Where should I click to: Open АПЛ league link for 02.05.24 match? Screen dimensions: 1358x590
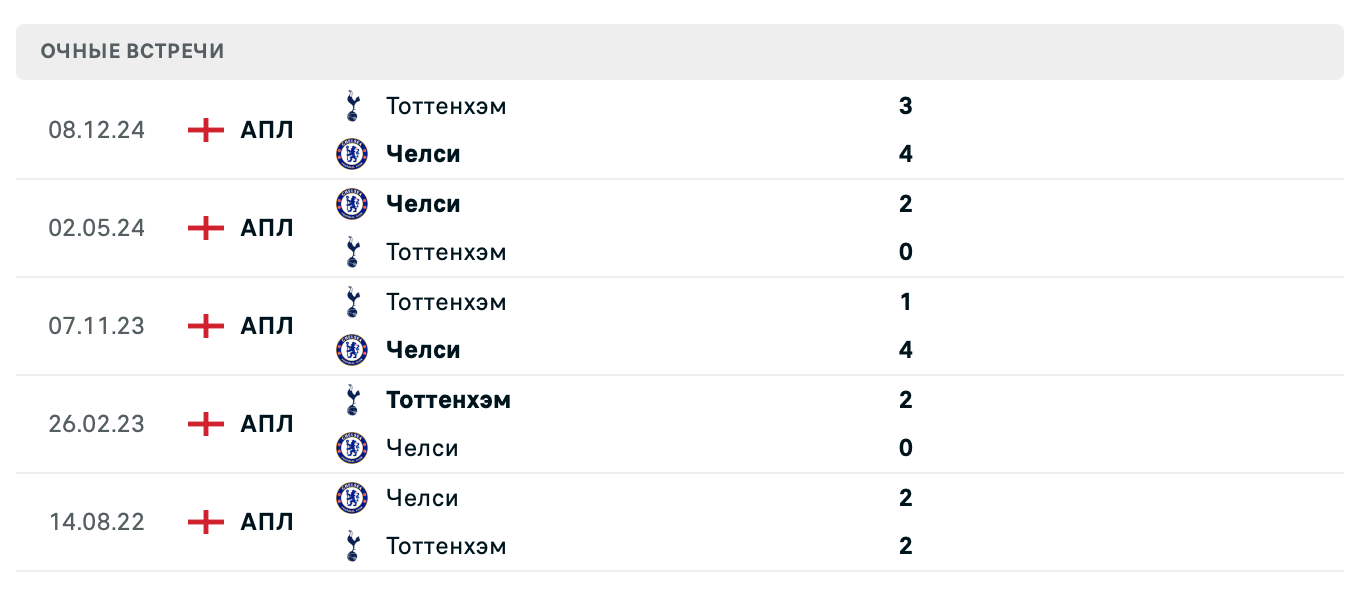tap(267, 228)
